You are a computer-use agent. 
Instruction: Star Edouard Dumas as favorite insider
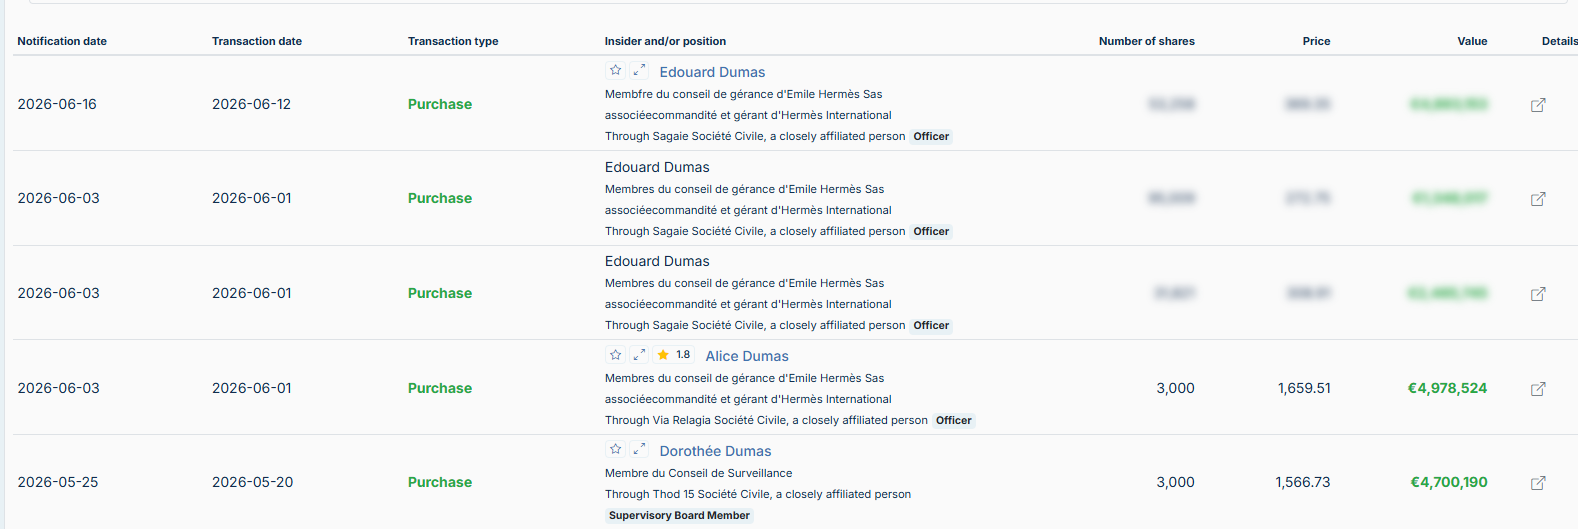point(616,71)
